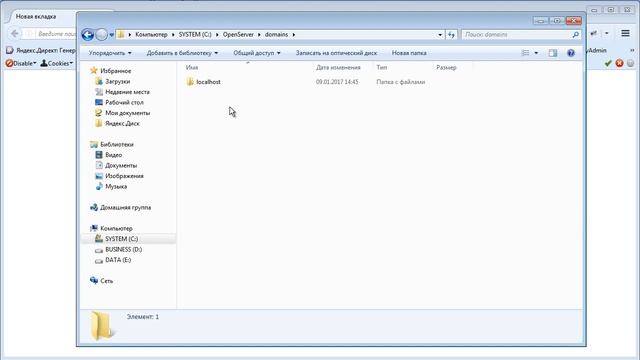The height and width of the screenshot is (360, 640).
Task: Sort by the Размер column header
Action: pyautogui.click(x=446, y=67)
